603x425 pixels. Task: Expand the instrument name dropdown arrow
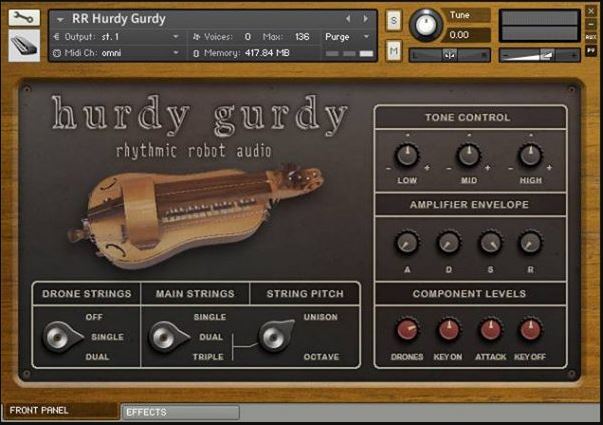coord(60,19)
